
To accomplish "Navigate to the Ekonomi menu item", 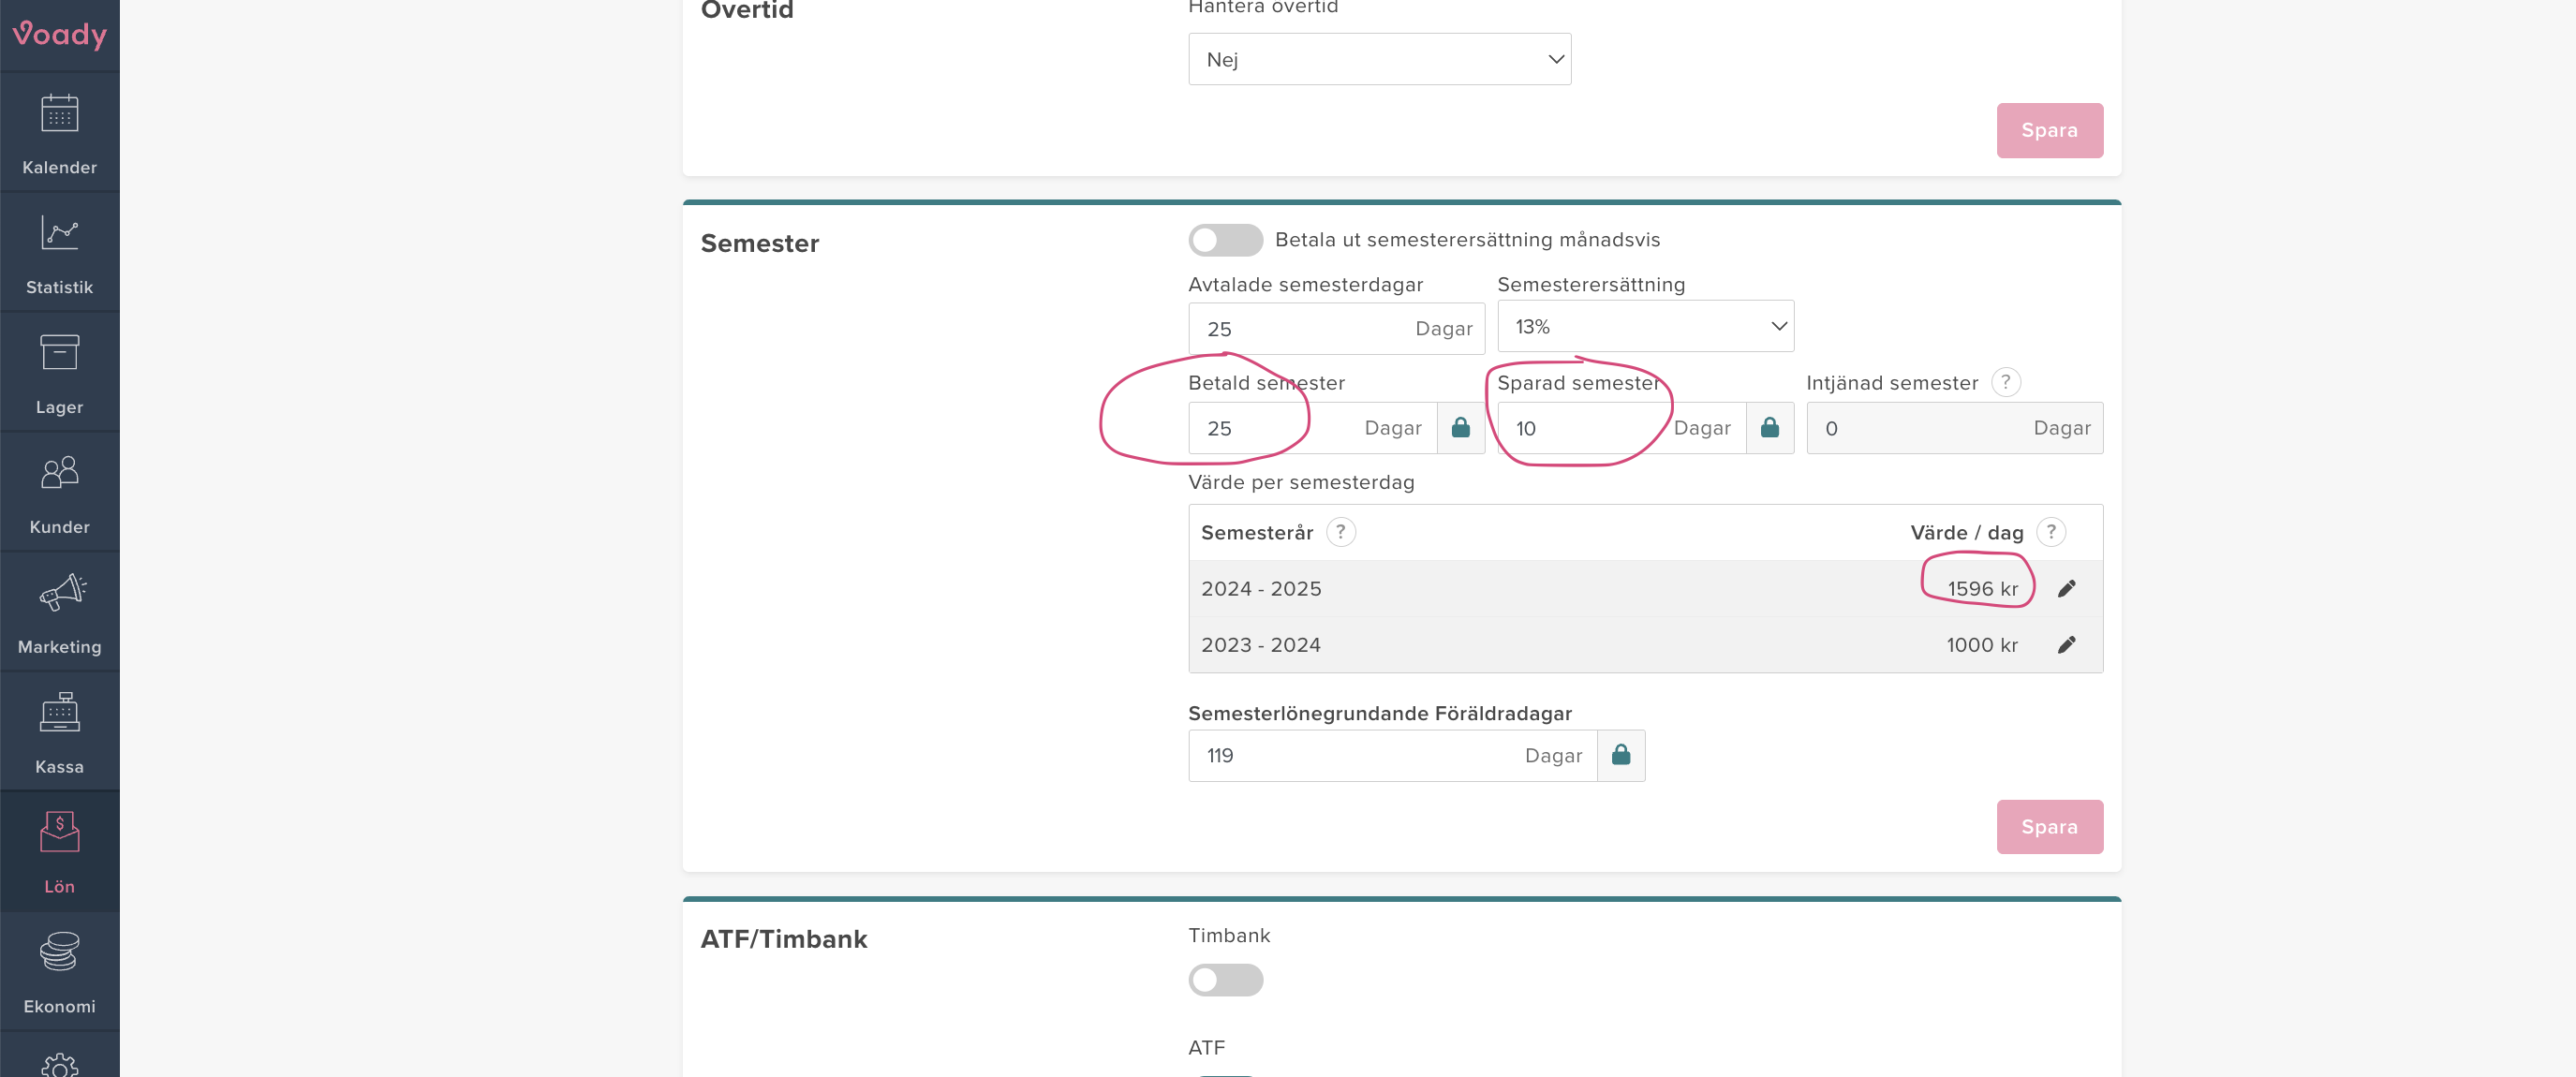I will coord(59,973).
